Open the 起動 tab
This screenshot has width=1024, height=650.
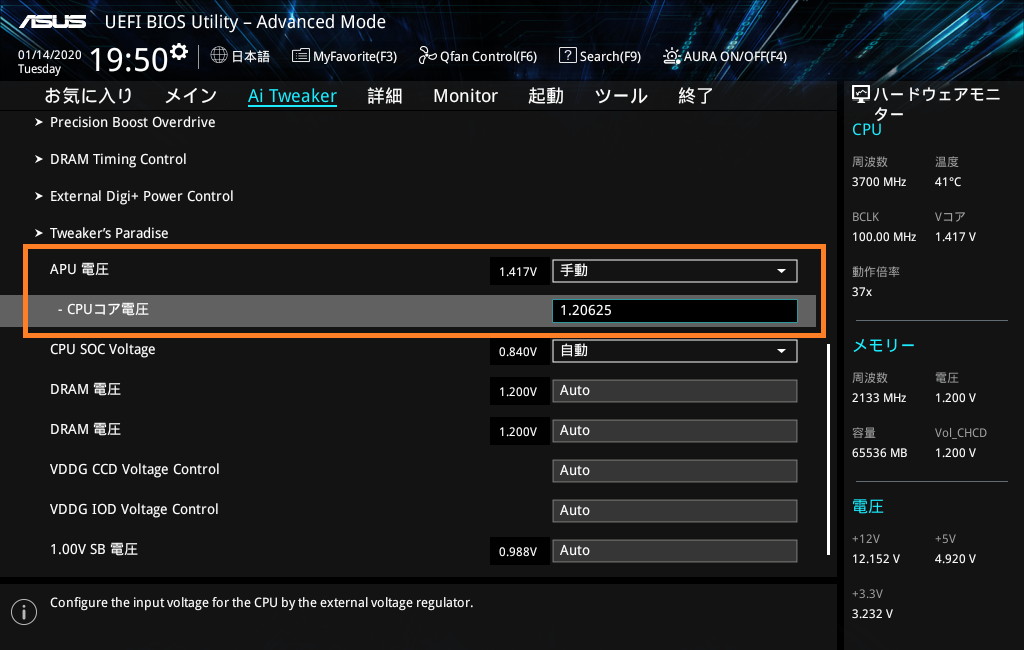tap(546, 96)
